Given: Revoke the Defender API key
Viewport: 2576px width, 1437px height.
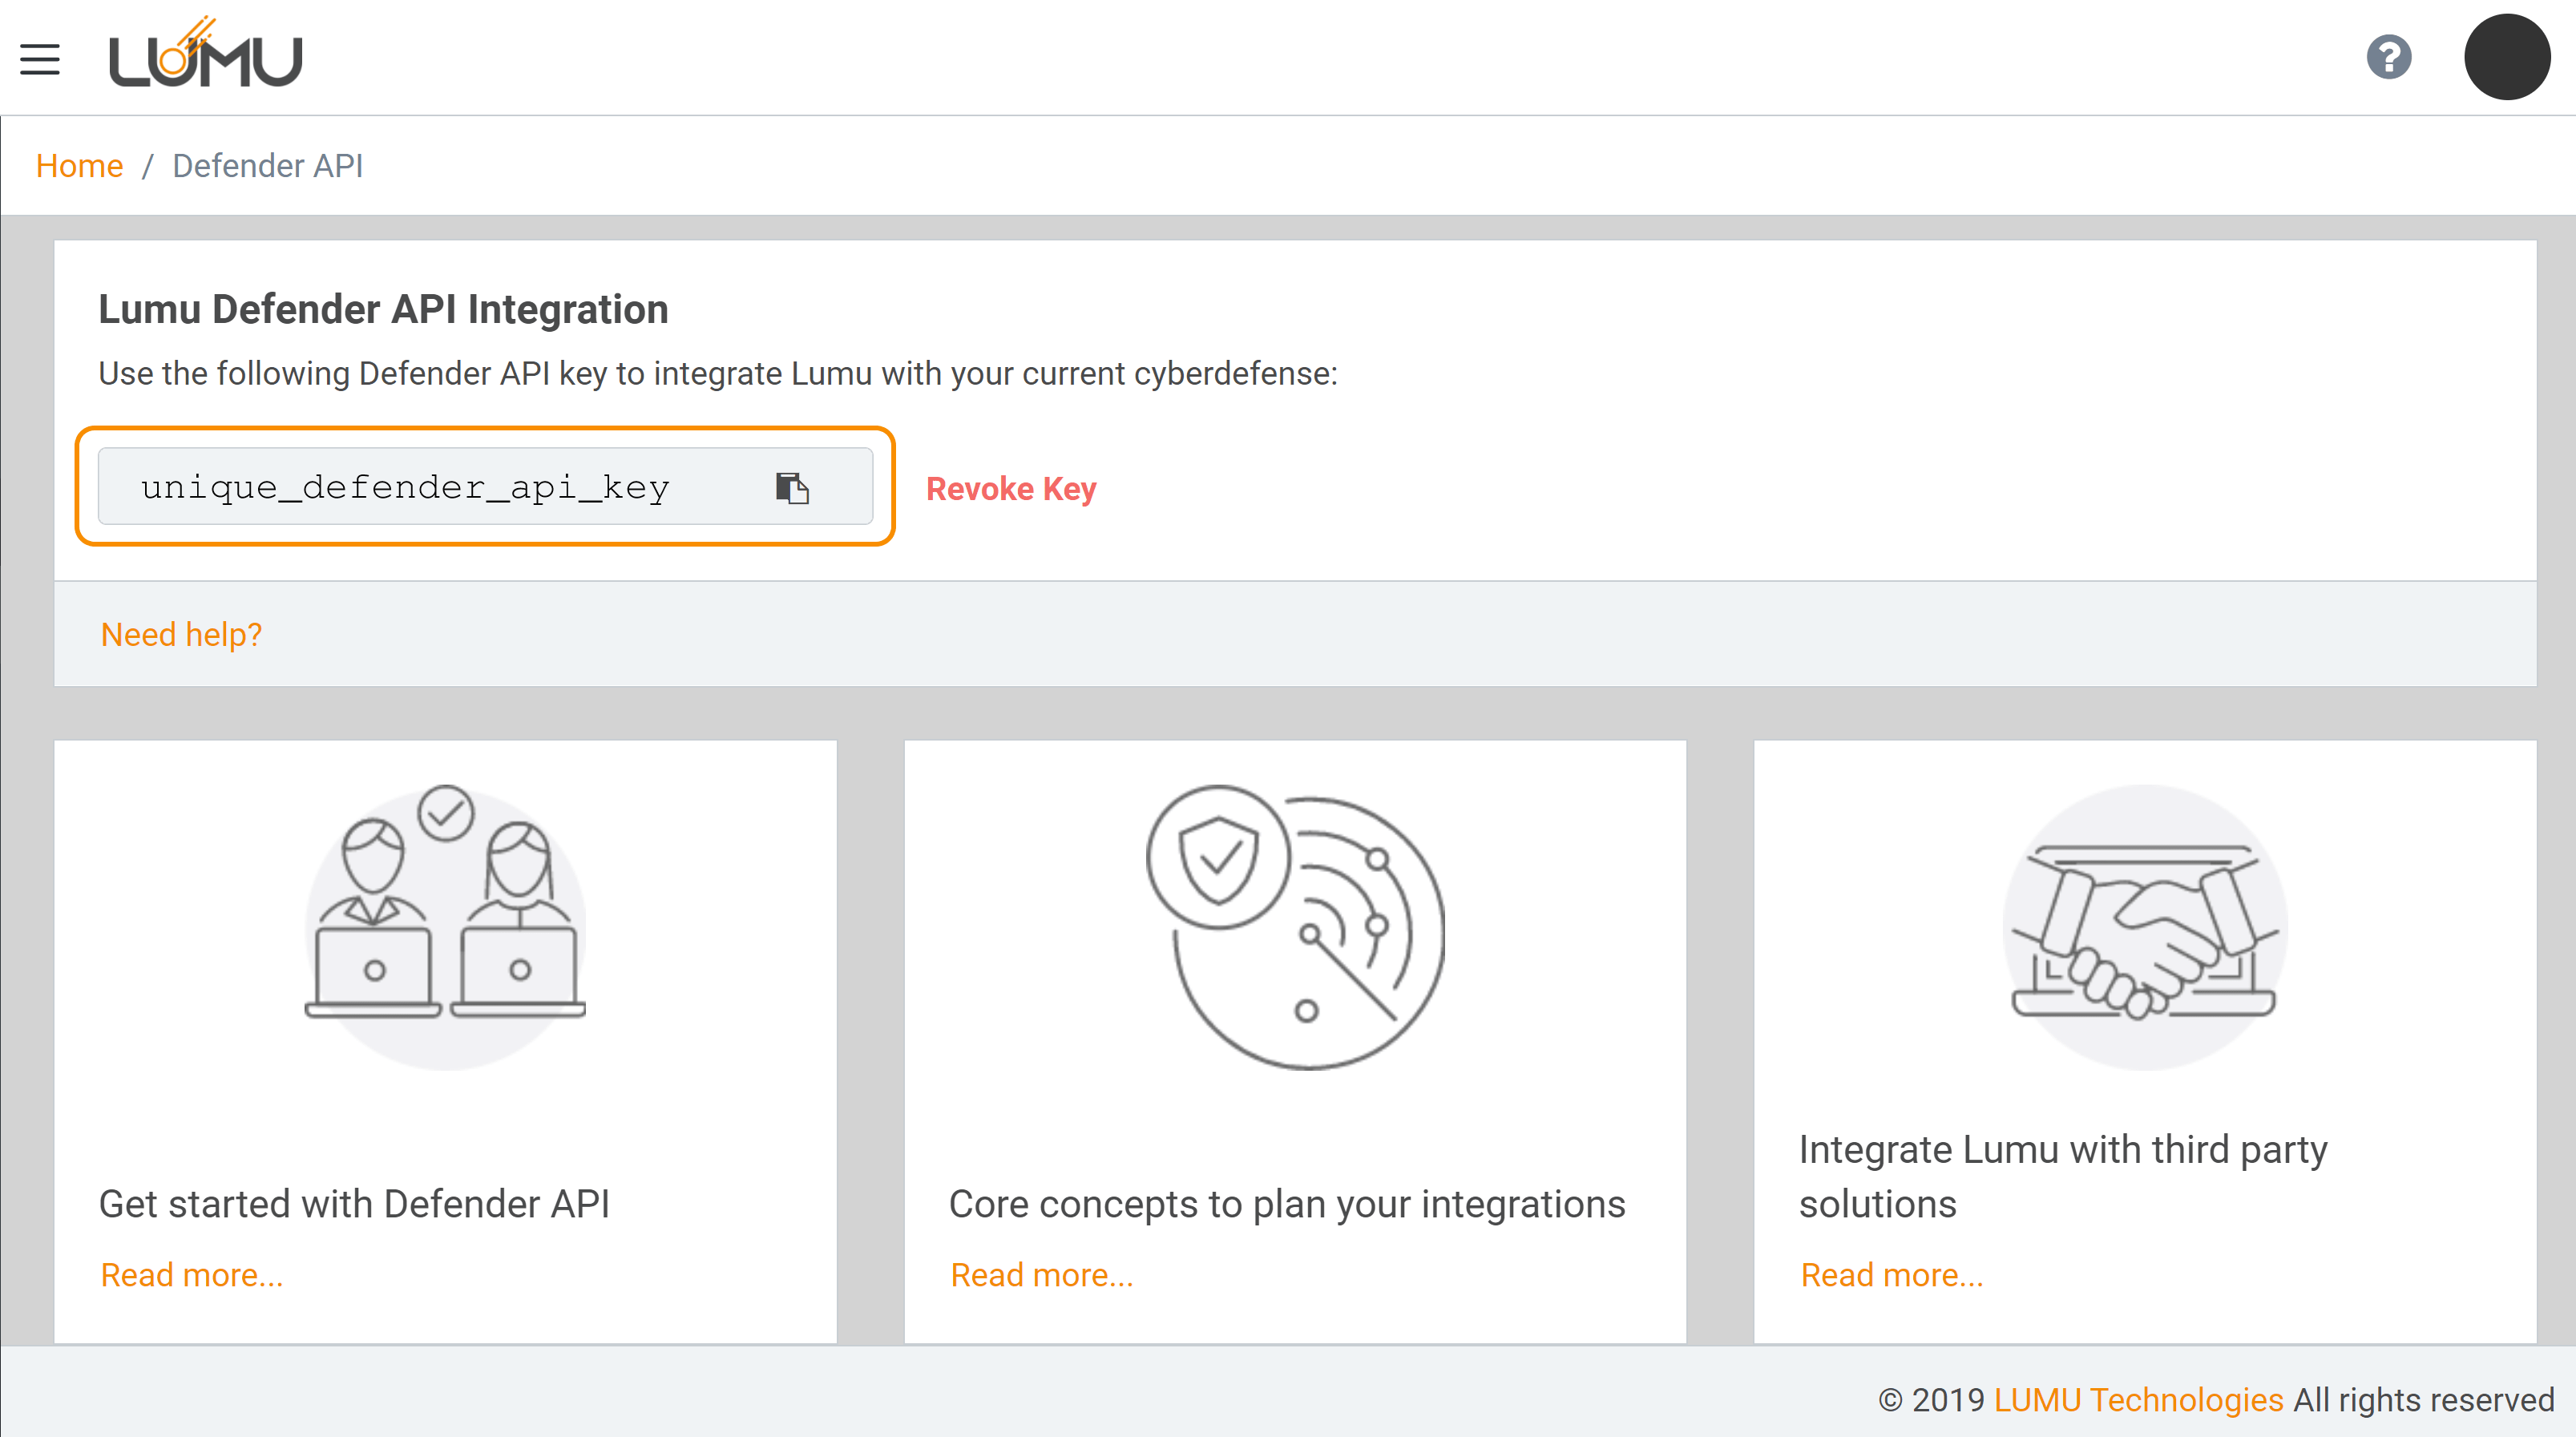Looking at the screenshot, I should click(1010, 489).
